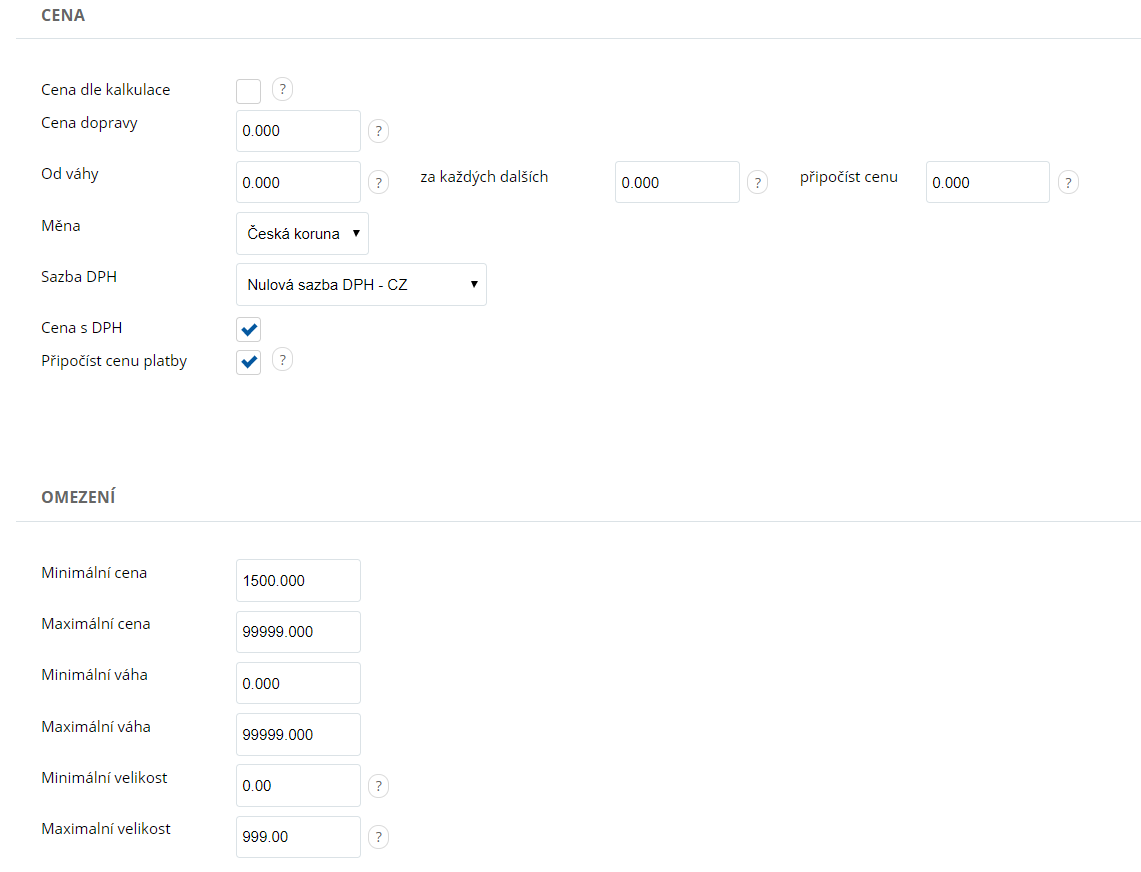Image resolution: width=1141 pixels, height=872 pixels.
Task: Open the Měna currency dropdown
Action: [x=302, y=234]
